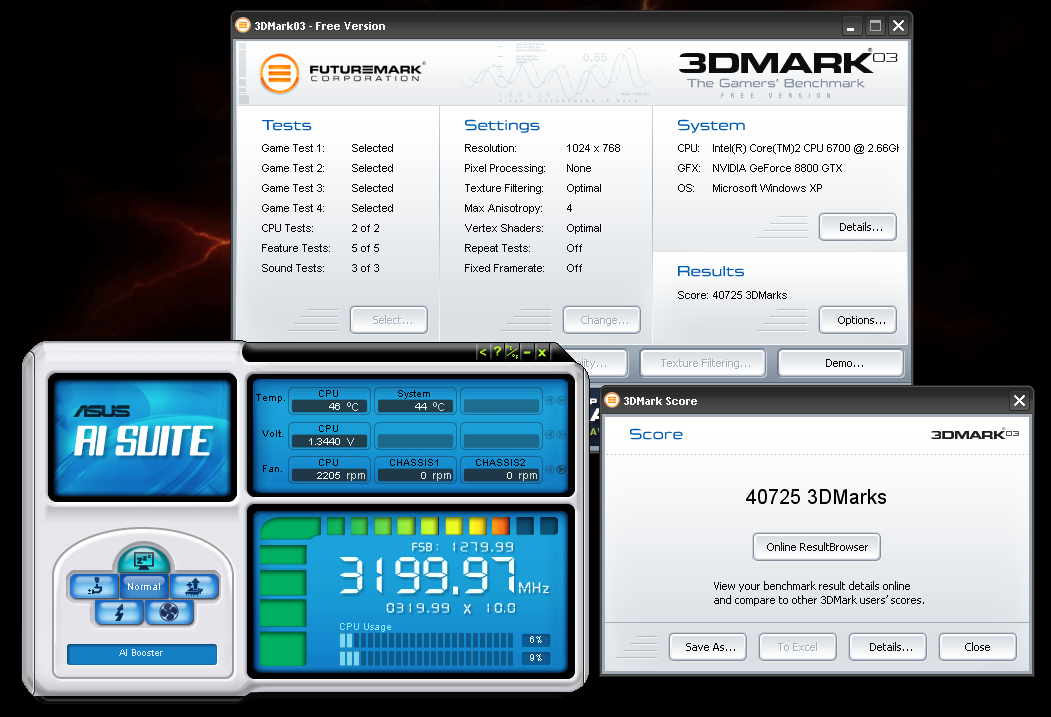Click the CHASSIS1 fan reading
This screenshot has width=1051, height=717.
tap(415, 476)
